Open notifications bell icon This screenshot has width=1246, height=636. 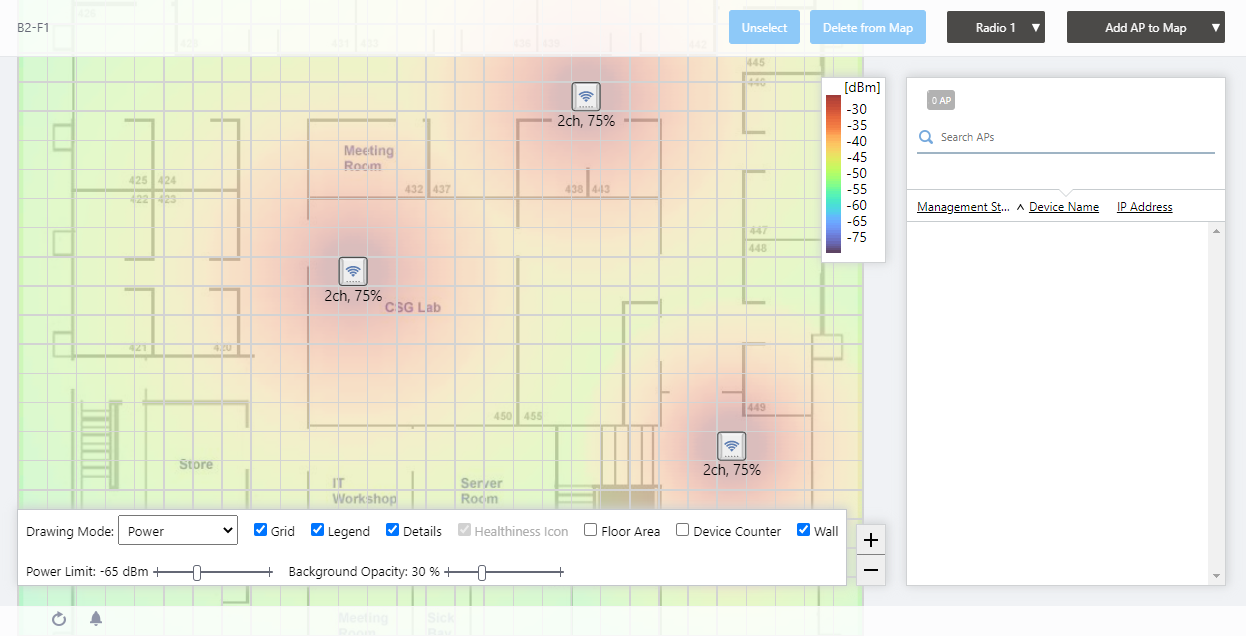click(x=96, y=618)
